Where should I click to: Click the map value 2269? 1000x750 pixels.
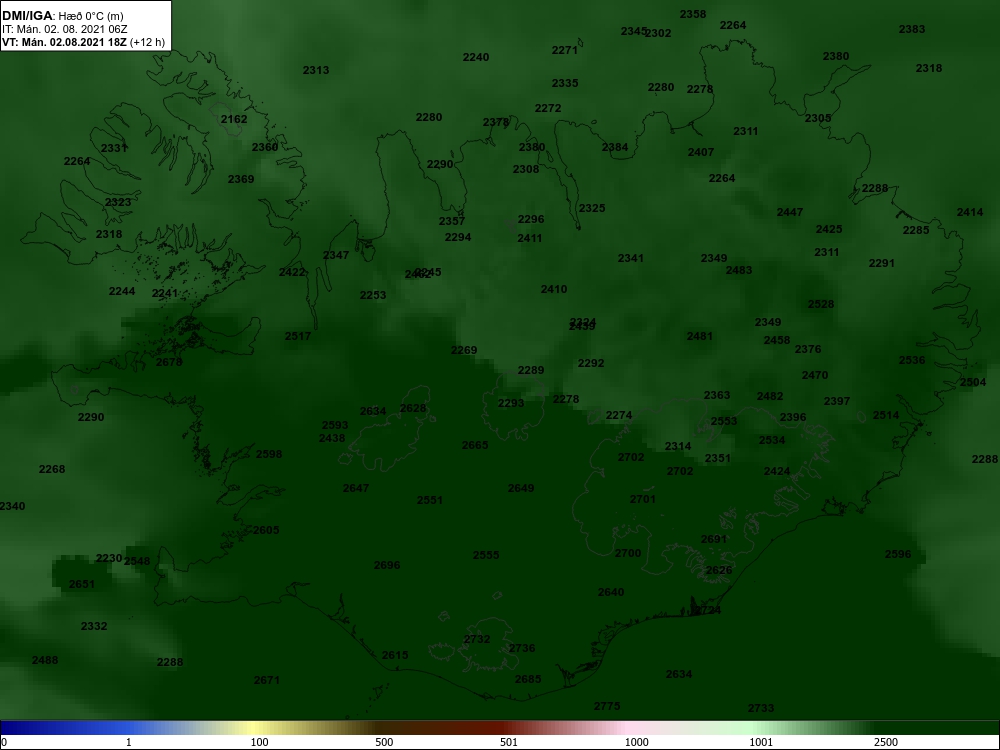click(464, 350)
